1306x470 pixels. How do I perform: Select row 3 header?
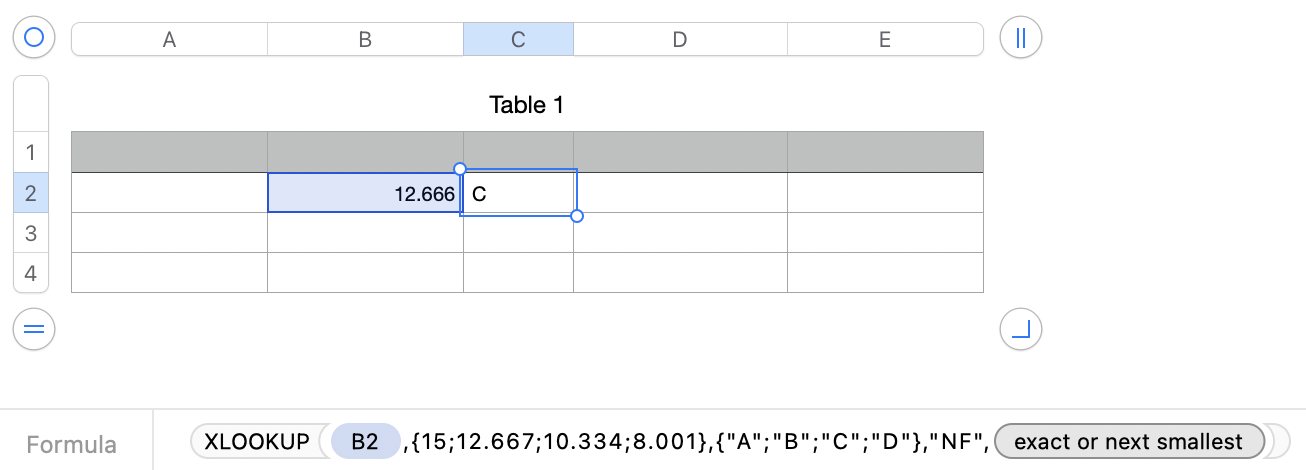(x=30, y=233)
